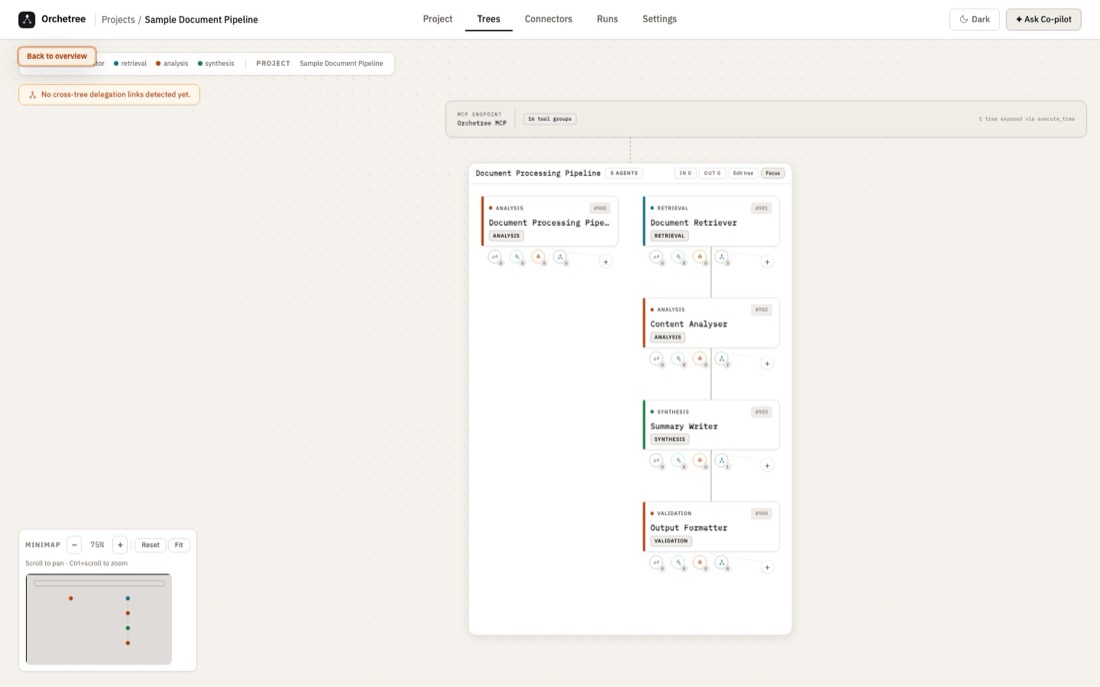Screen dimensions: 1100x687
Task: Click the Projects breadcrumb link
Action: click(x=118, y=20)
